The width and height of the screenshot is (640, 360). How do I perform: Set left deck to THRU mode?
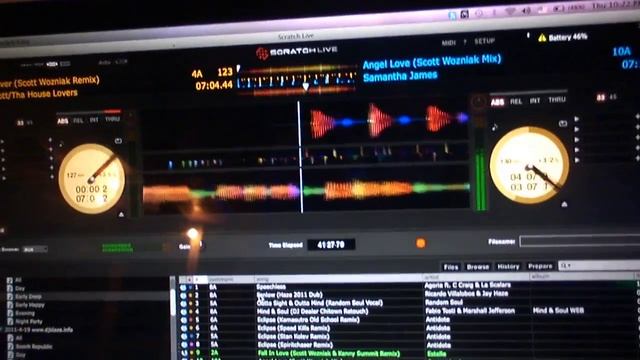tap(112, 119)
